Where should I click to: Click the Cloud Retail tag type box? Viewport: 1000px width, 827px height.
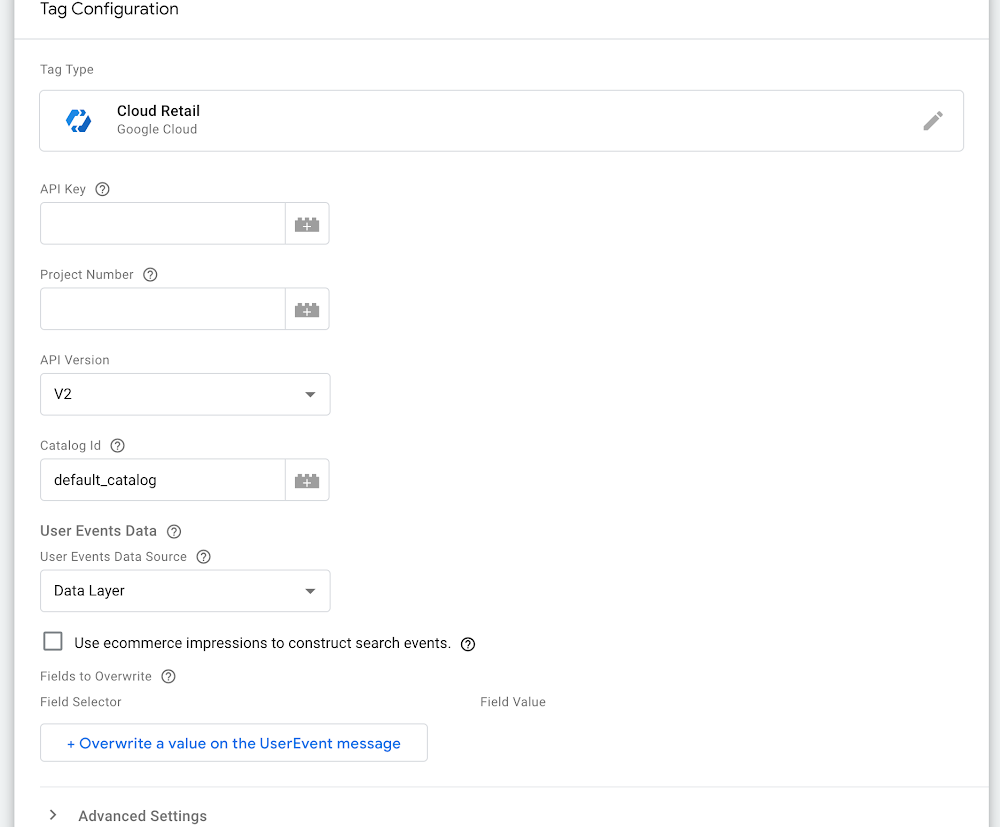click(x=501, y=121)
